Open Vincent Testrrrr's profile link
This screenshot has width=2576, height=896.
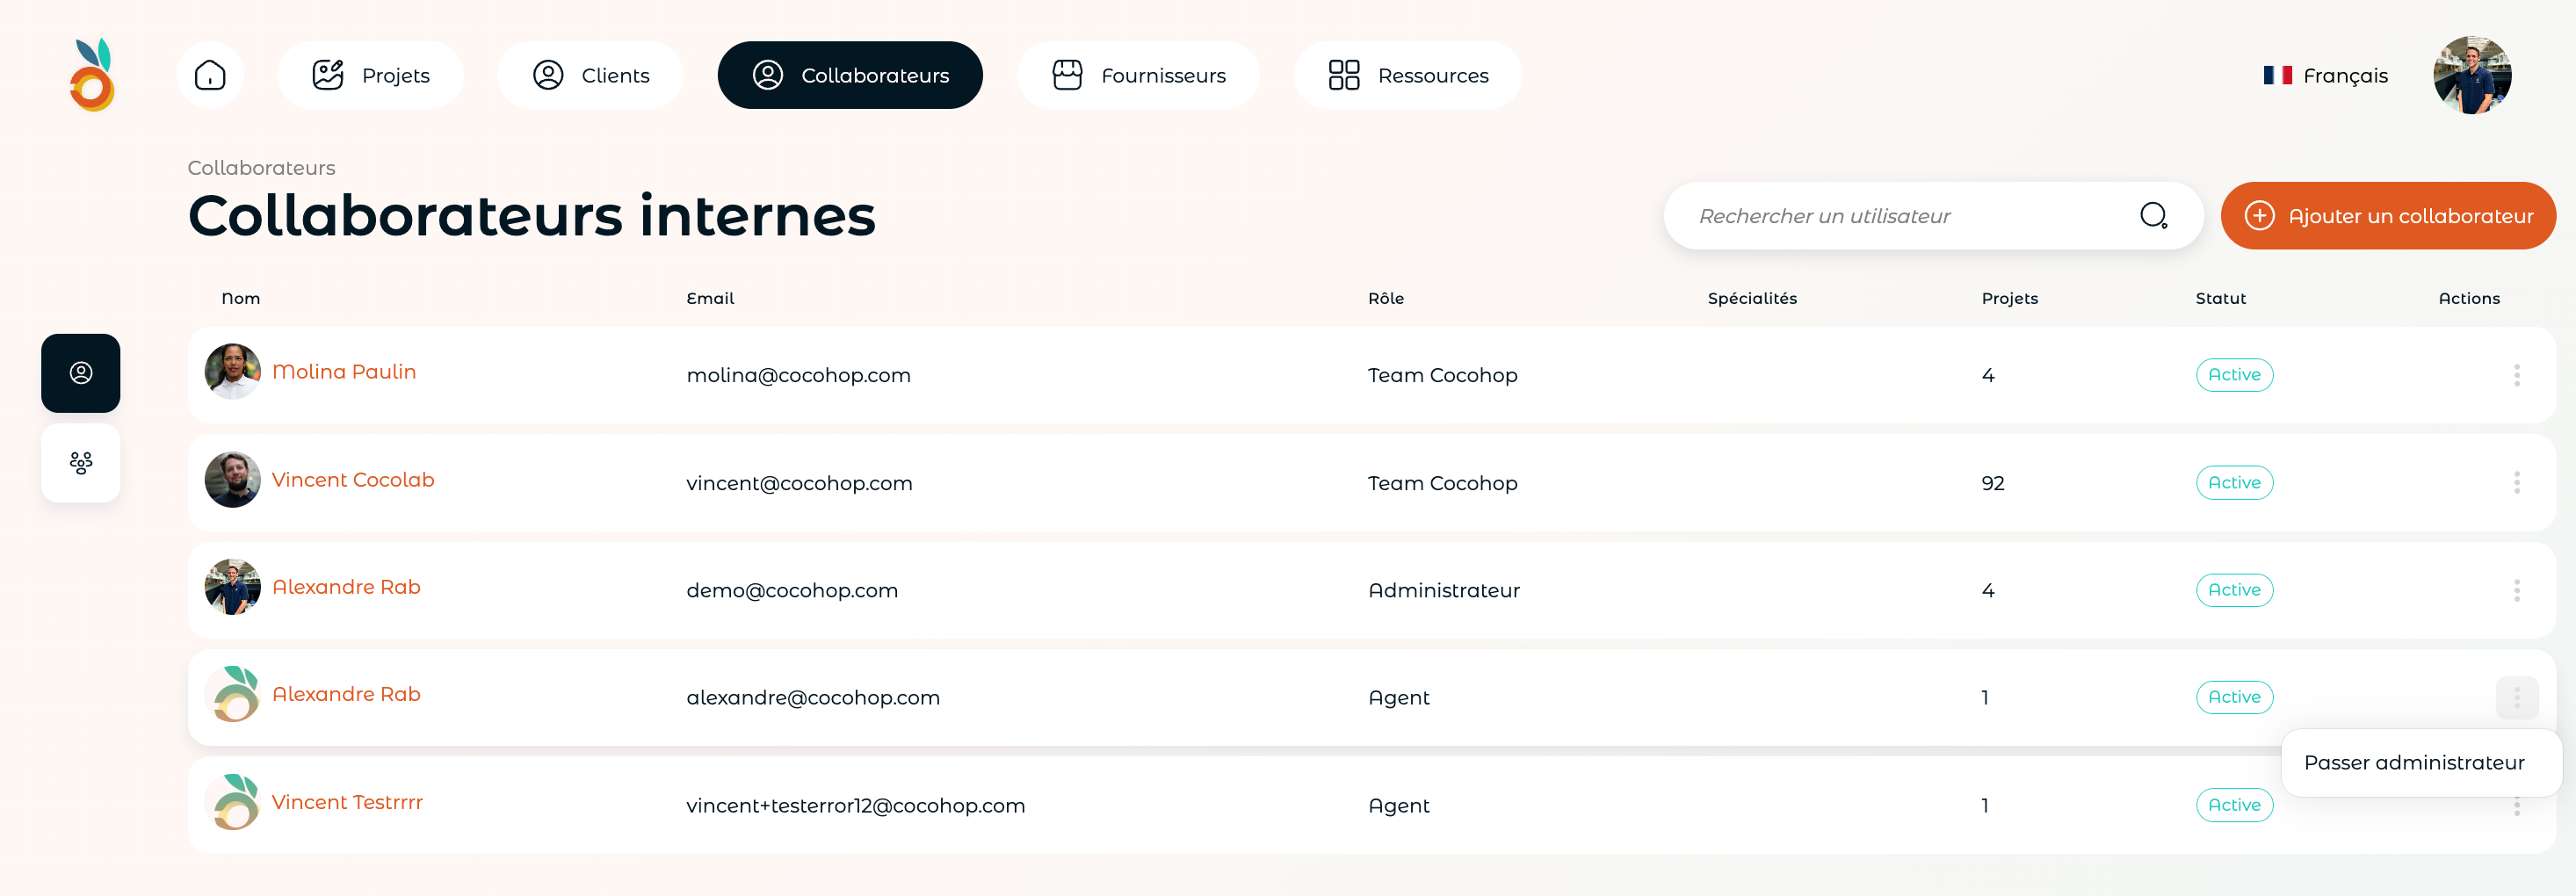click(347, 802)
